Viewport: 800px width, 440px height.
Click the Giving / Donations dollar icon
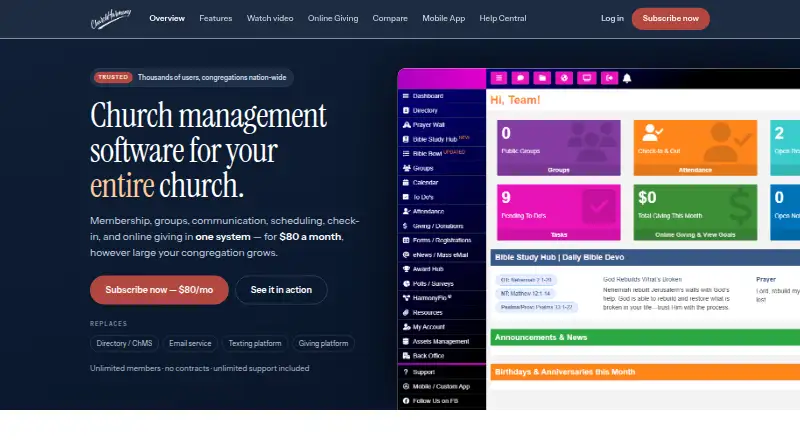[406, 226]
